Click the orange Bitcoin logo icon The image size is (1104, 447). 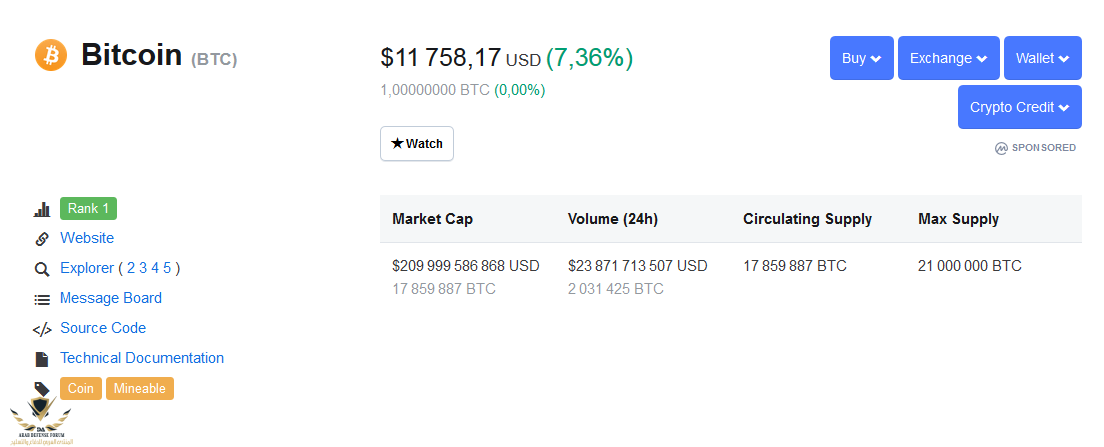pos(51,55)
